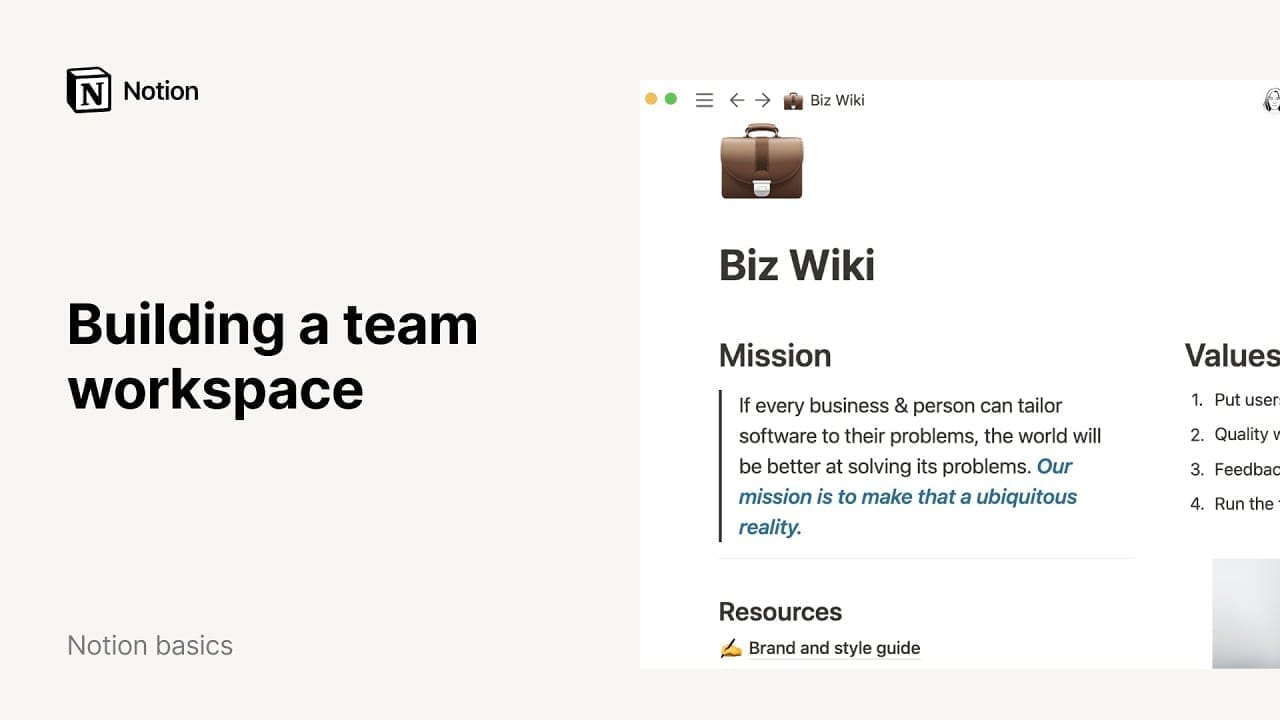The height and width of the screenshot is (720, 1280).
Task: Click the green window maximize button
Action: [671, 99]
